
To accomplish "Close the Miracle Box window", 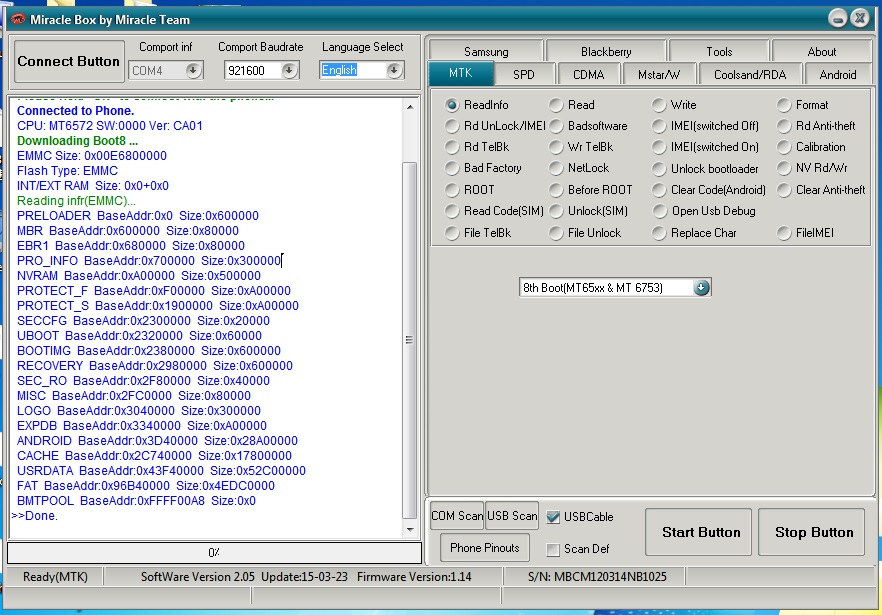I will [860, 19].
